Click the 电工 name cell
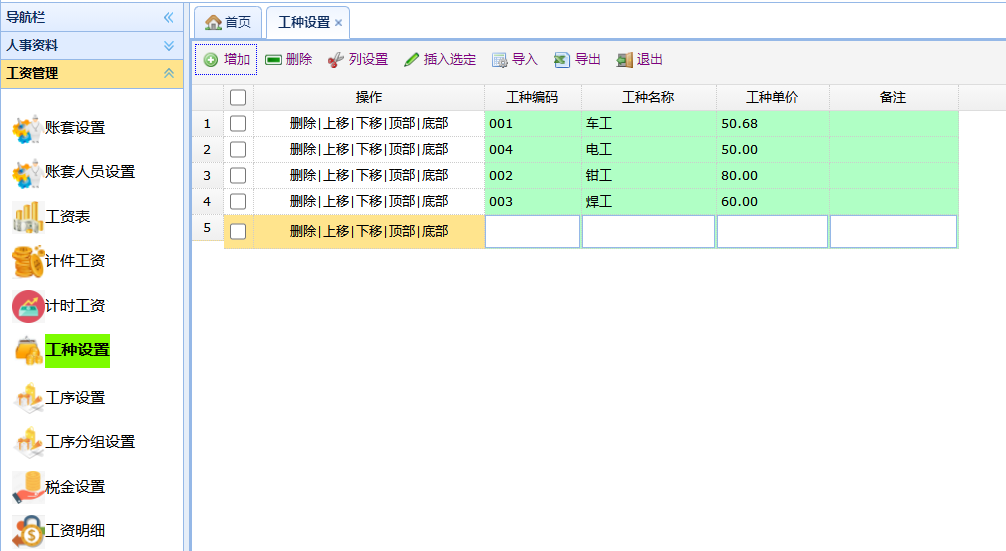Viewport: 1006px width, 551px height. pyautogui.click(x=649, y=149)
